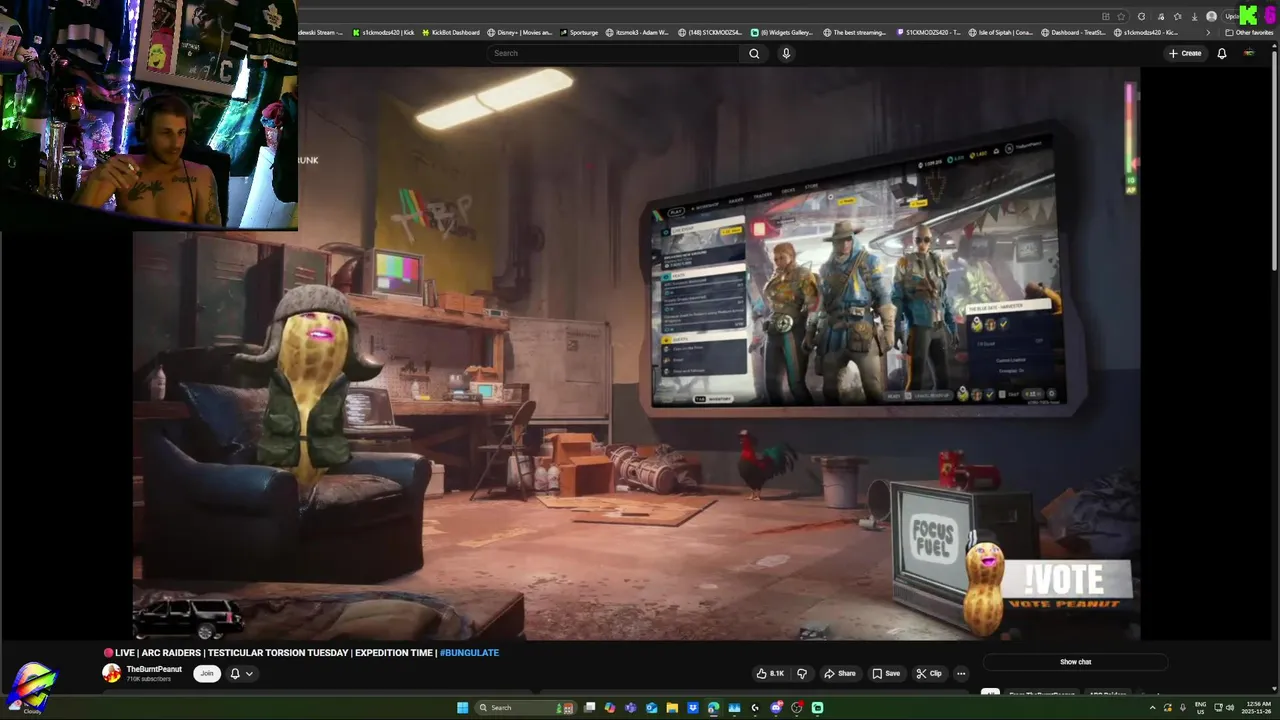1280x720 pixels.
Task: Open Copilot from taskbar
Action: [610, 708]
